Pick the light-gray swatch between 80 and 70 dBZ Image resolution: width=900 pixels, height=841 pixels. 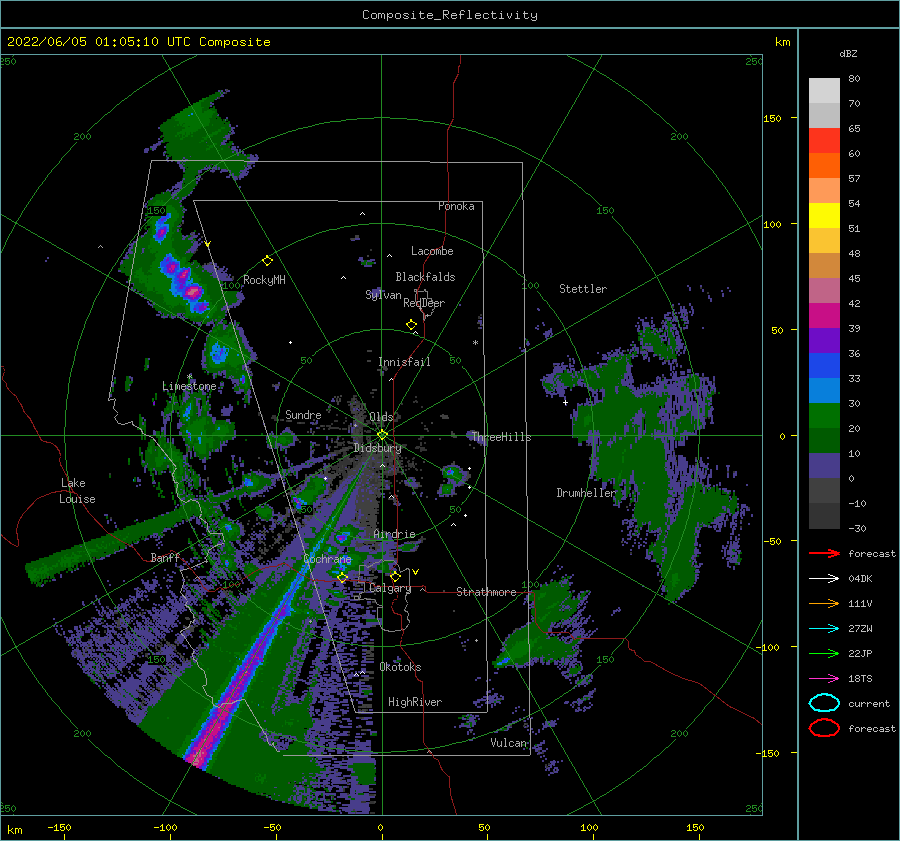(824, 90)
